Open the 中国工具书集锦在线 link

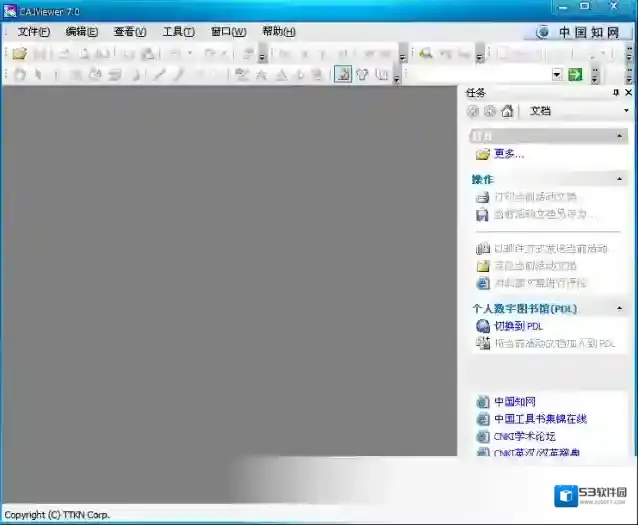[540, 419]
